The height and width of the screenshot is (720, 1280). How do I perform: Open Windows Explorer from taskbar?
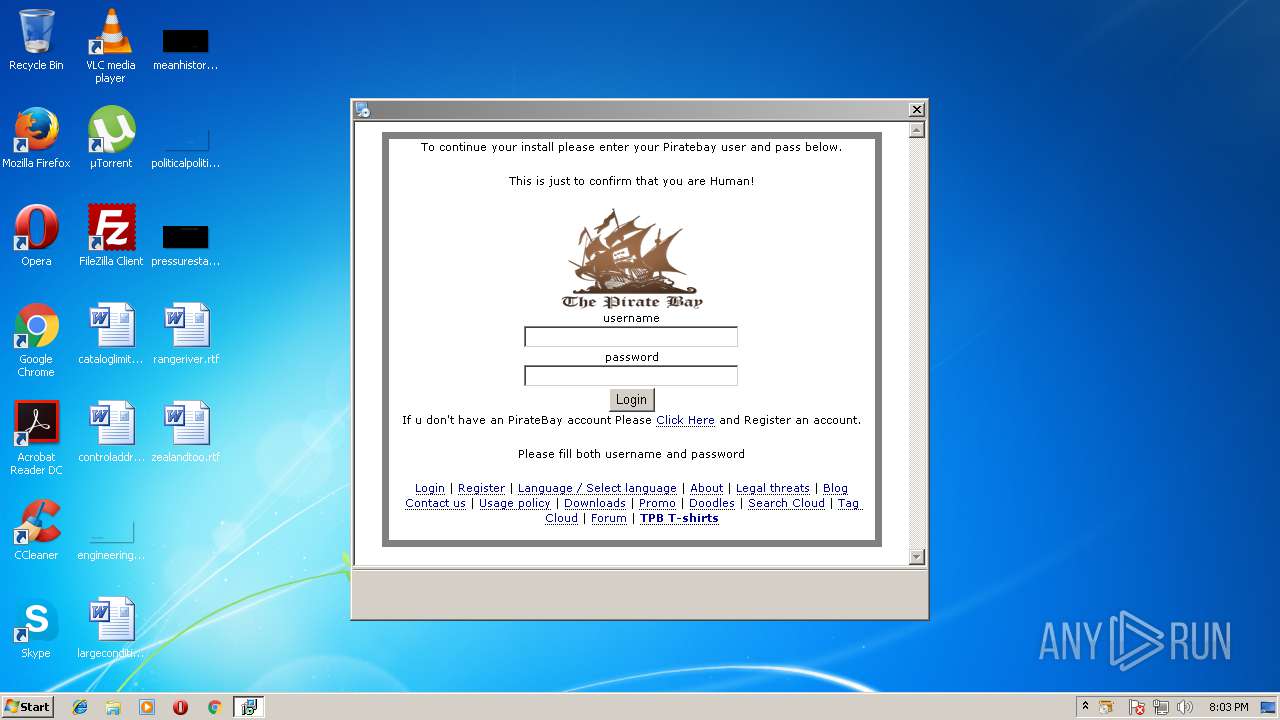coord(113,707)
